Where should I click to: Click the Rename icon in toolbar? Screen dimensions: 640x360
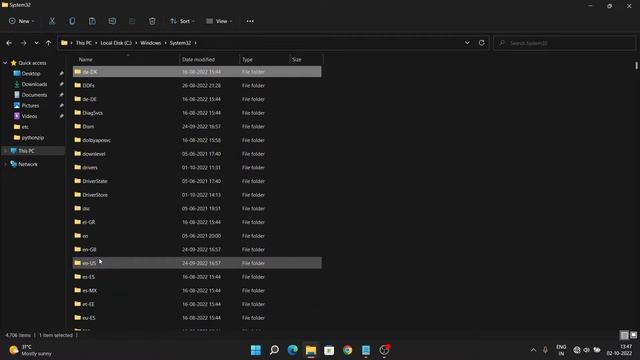(x=112, y=21)
